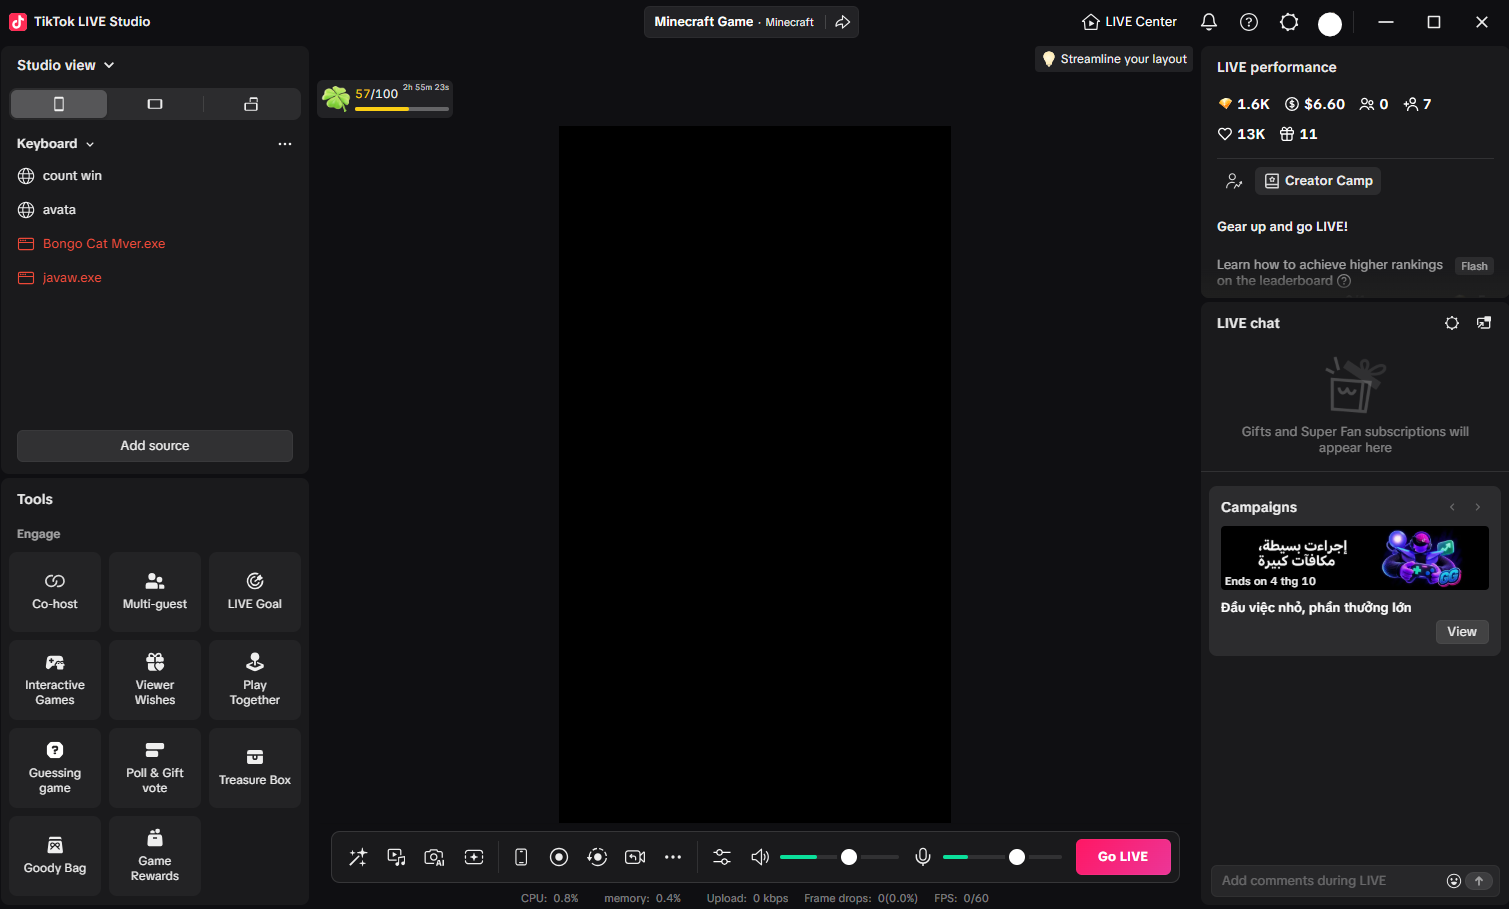The width and height of the screenshot is (1509, 909).
Task: Expand the Studio view dropdown
Action: pyautogui.click(x=66, y=65)
